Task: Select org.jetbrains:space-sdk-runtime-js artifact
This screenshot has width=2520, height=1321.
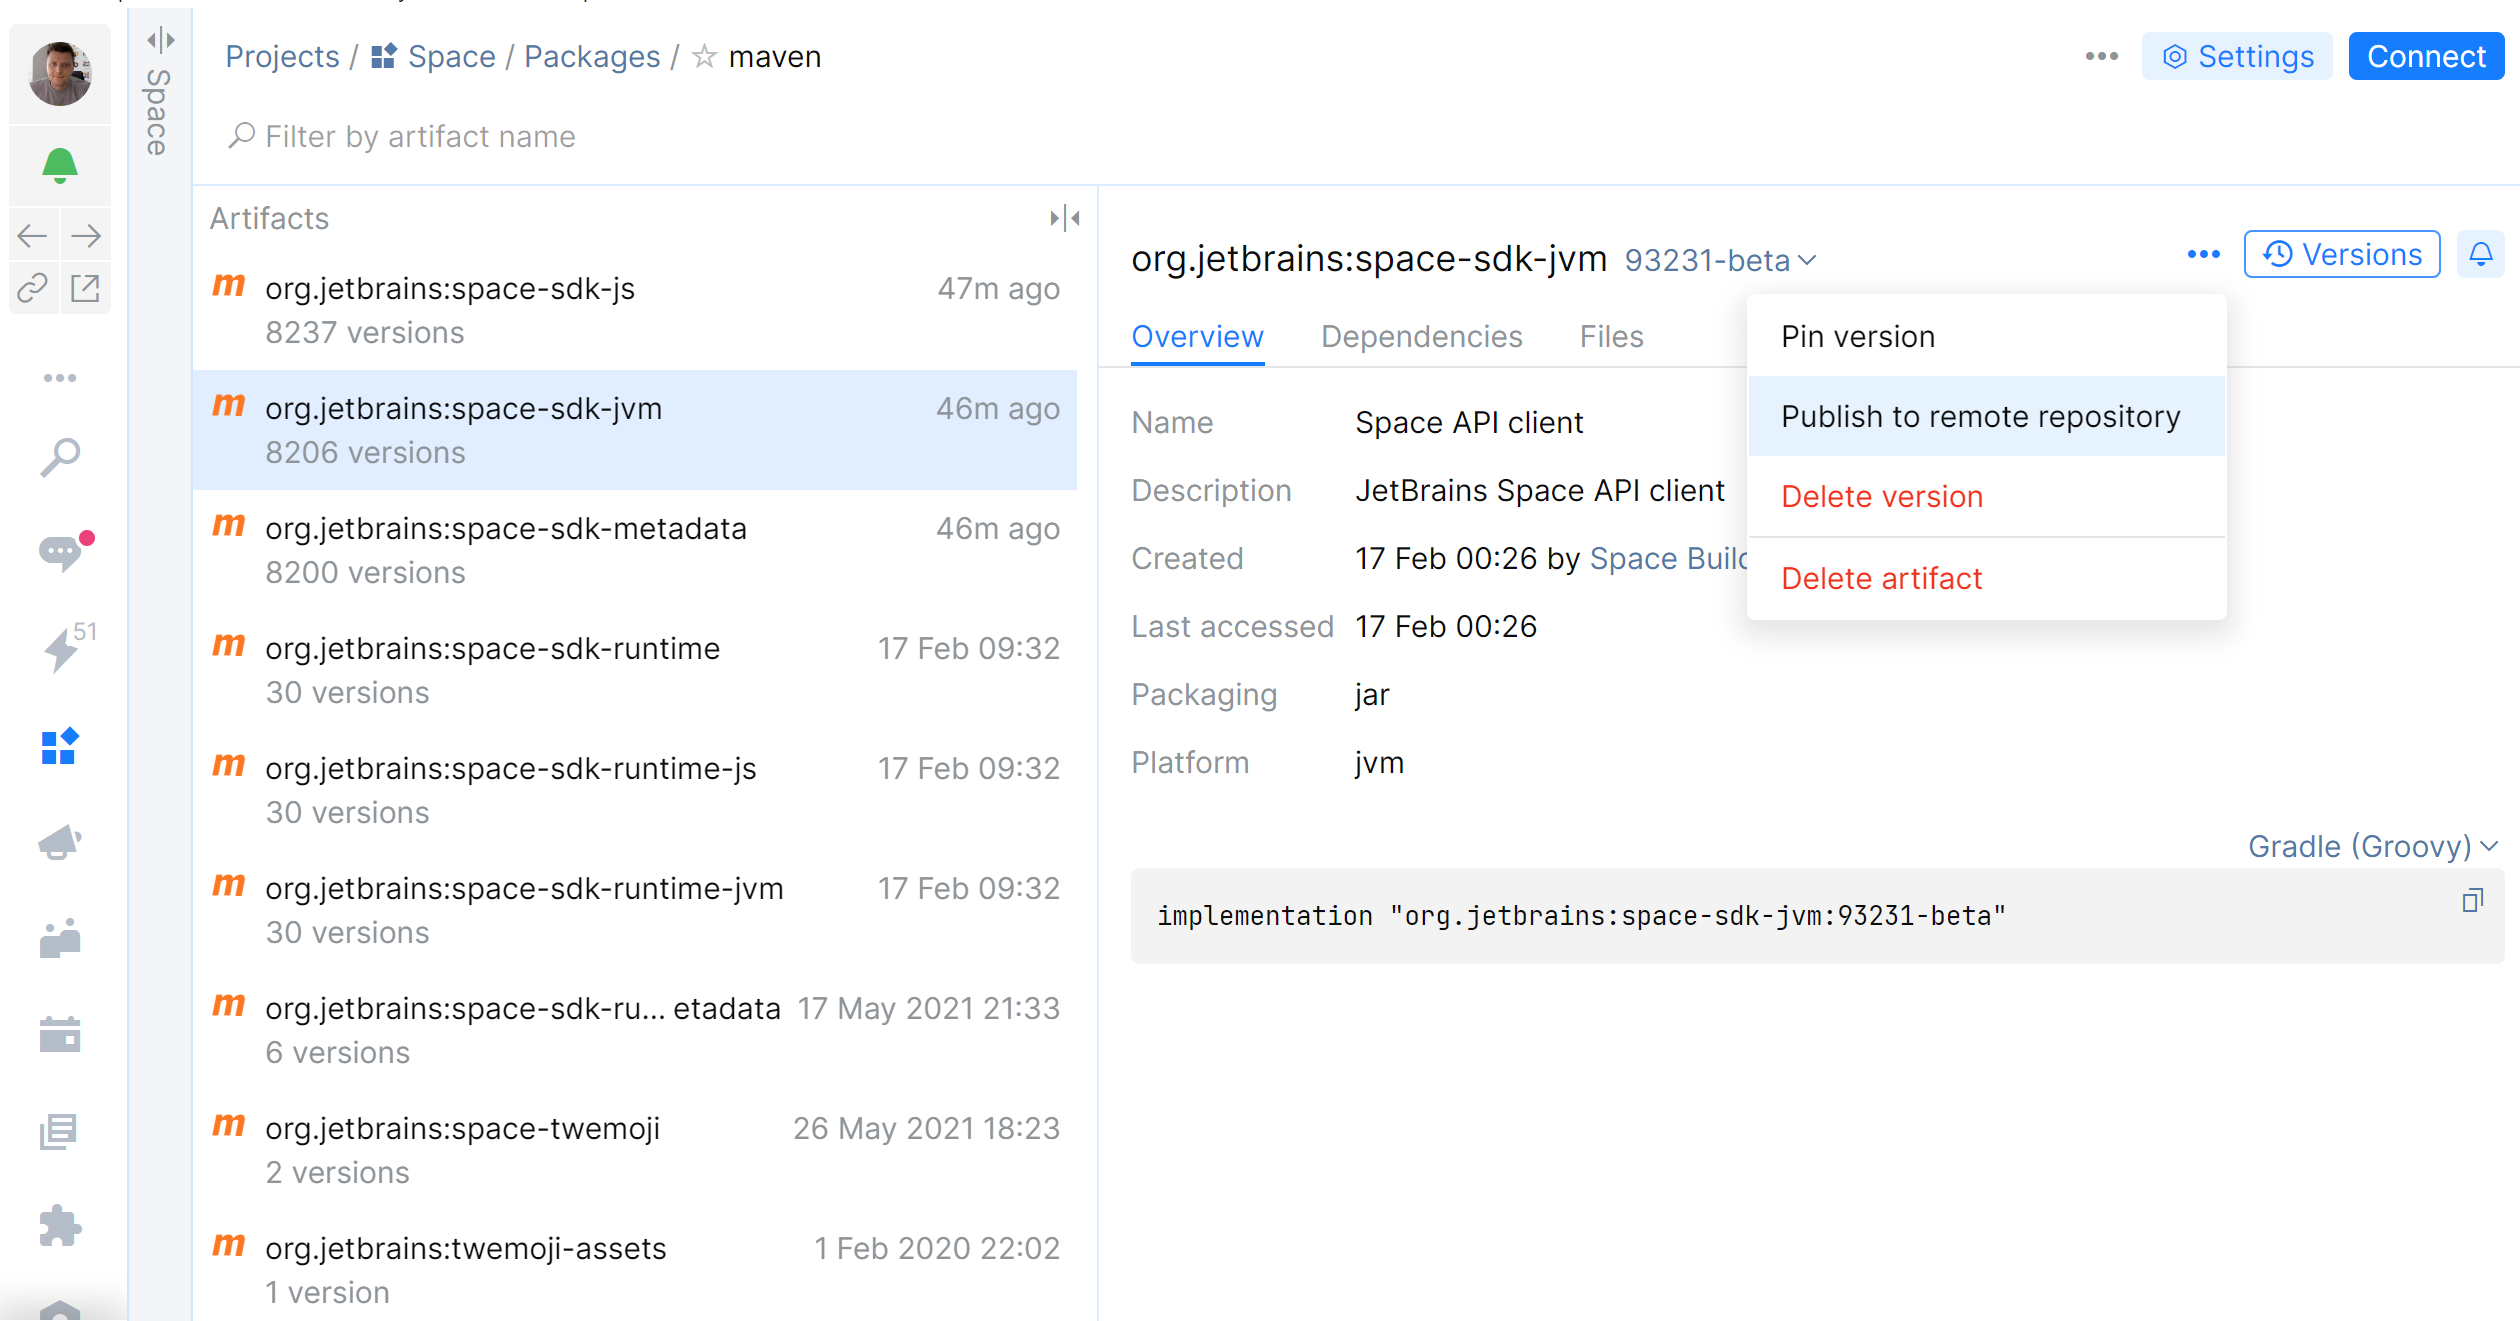Action: [x=635, y=790]
